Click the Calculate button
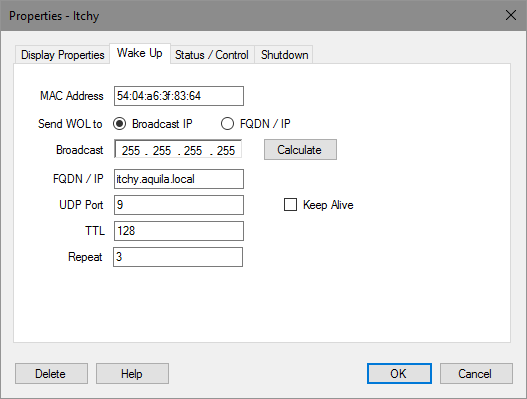Viewport: 527px width, 399px height. (x=300, y=150)
